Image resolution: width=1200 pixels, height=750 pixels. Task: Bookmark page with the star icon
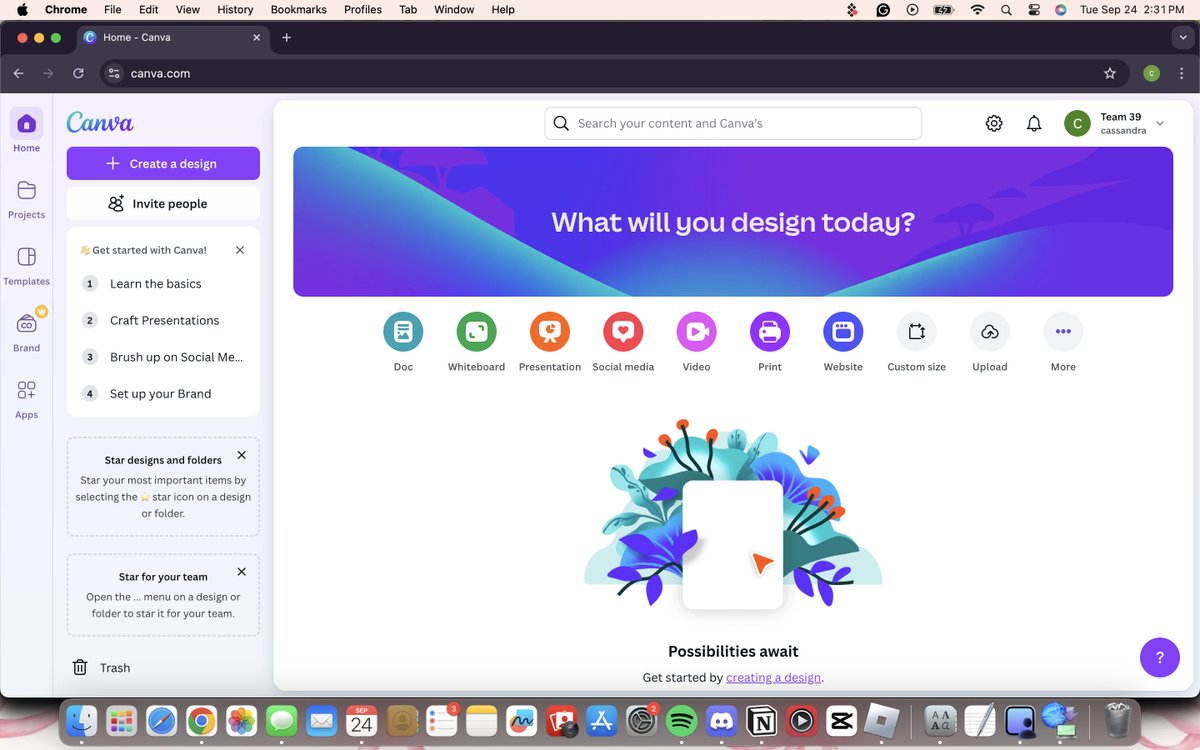[x=1109, y=73]
